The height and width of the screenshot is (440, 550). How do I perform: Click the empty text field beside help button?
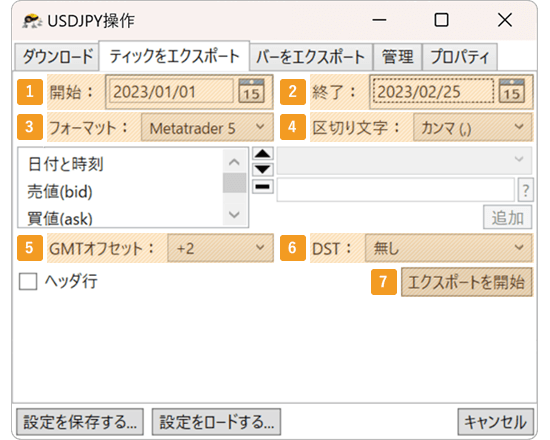396,190
